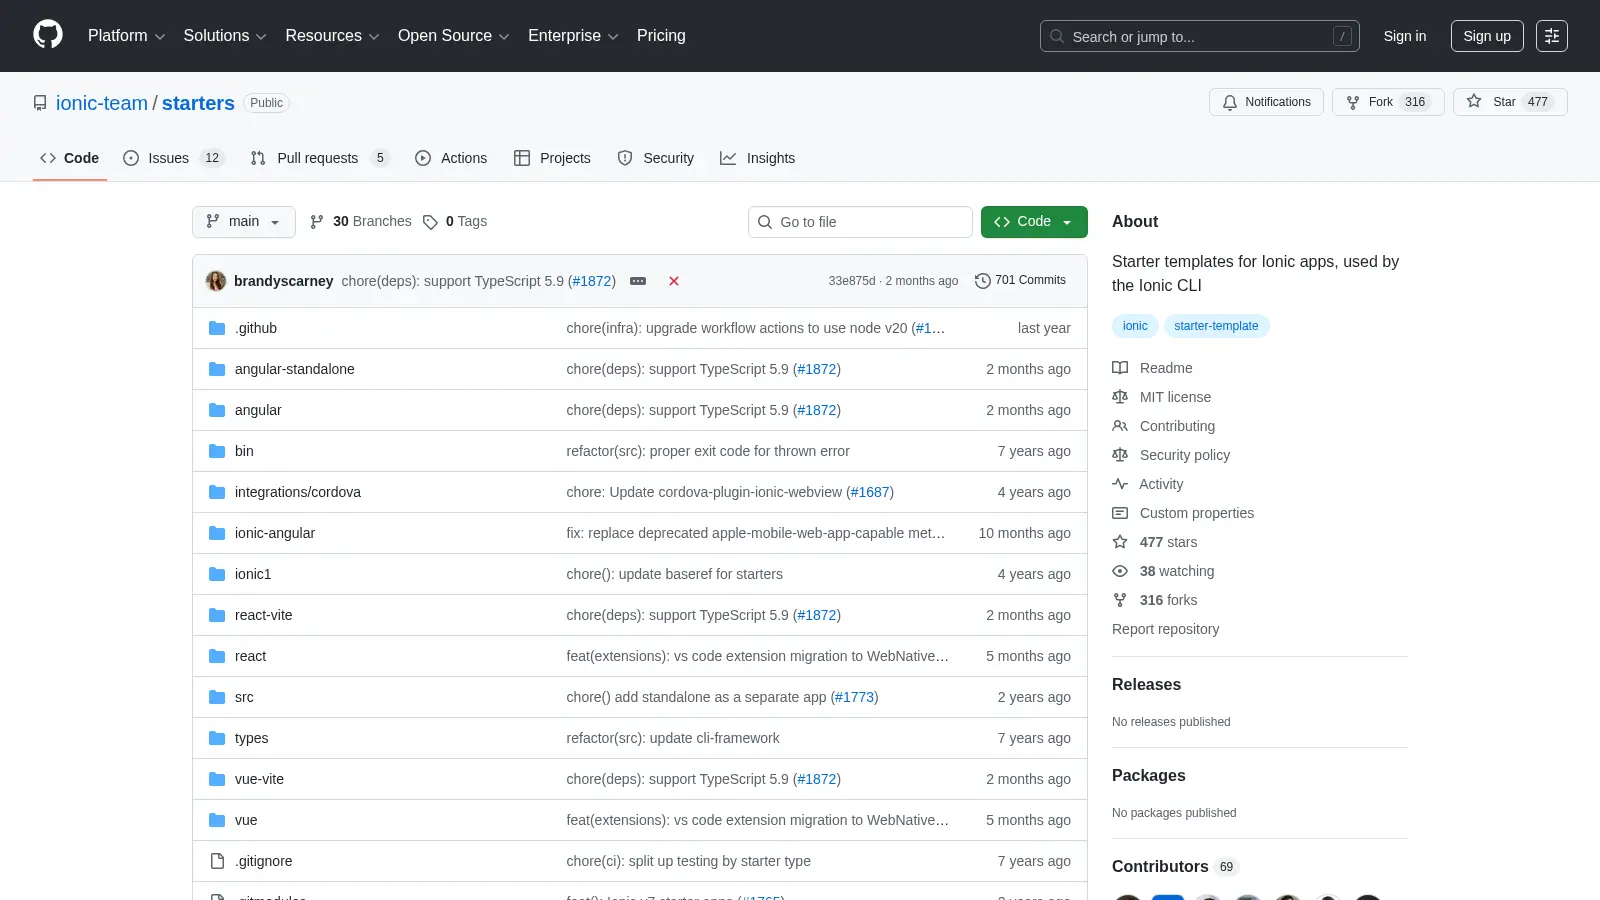Open the angular folder
1600x900 pixels.
[258, 410]
